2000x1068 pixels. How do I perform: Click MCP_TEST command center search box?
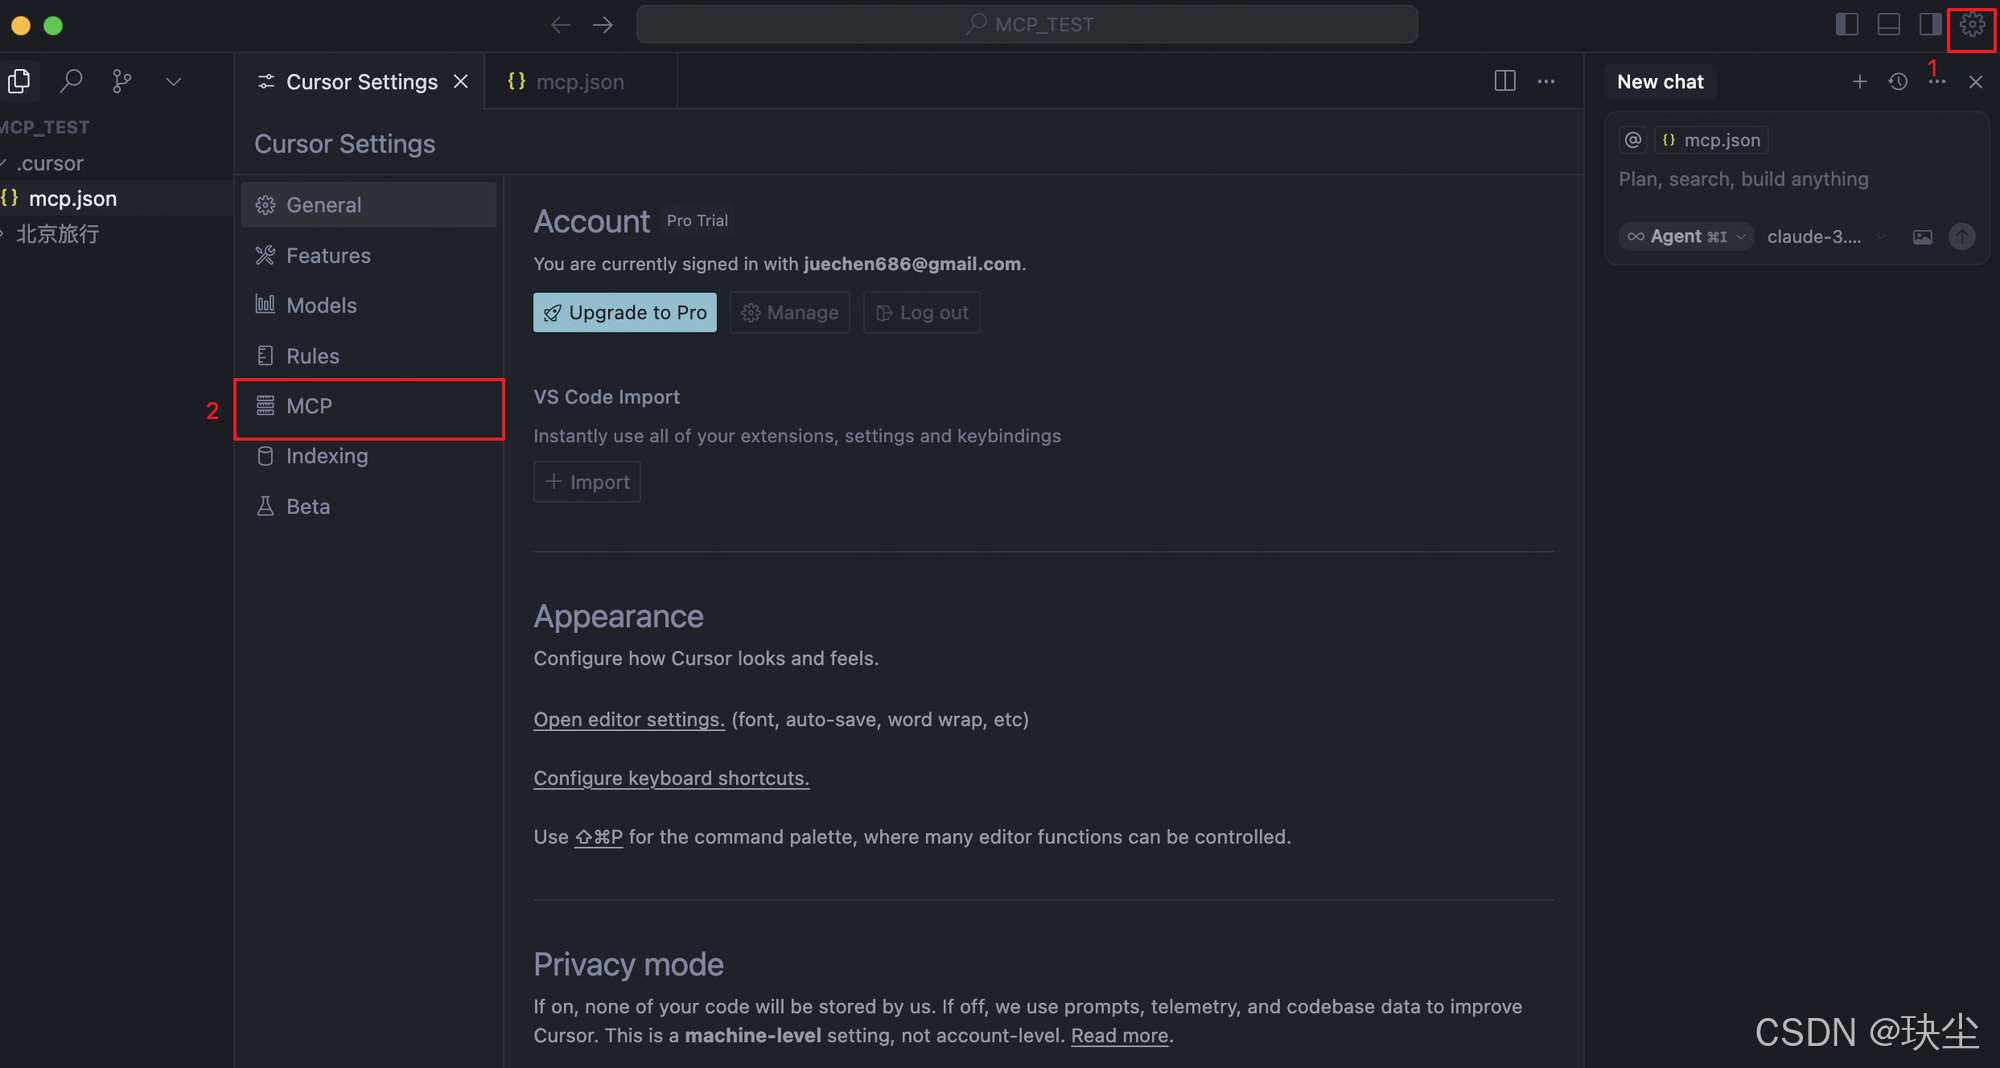pos(1027,25)
